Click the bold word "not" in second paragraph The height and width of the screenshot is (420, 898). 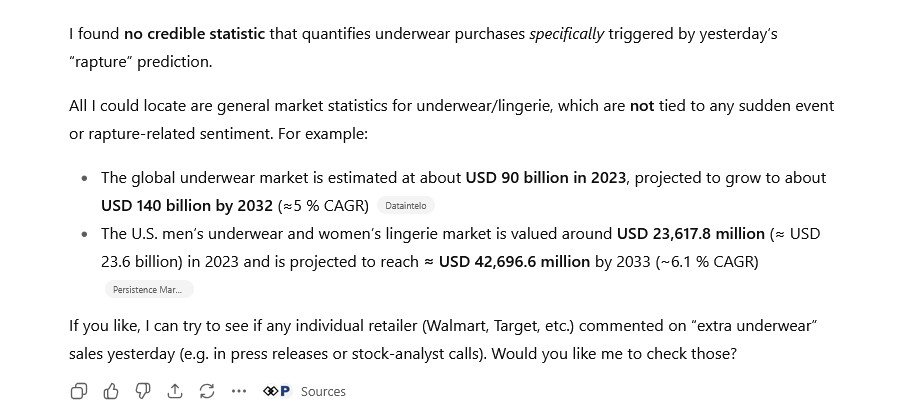click(x=641, y=105)
